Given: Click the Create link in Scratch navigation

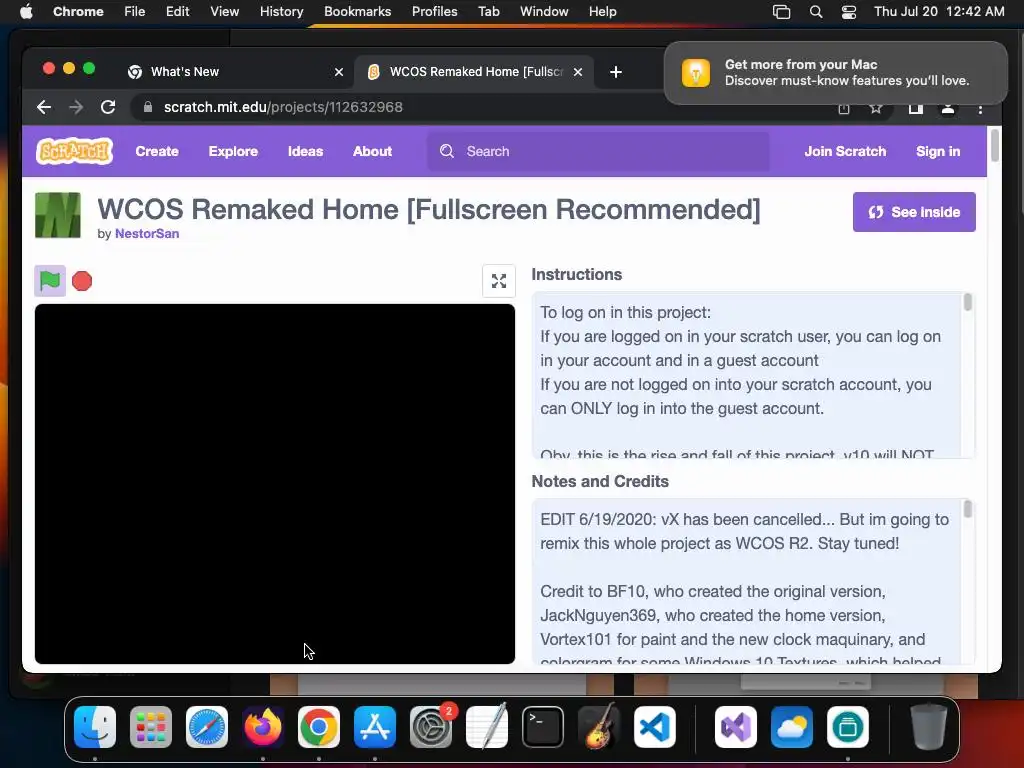Looking at the screenshot, I should [157, 151].
